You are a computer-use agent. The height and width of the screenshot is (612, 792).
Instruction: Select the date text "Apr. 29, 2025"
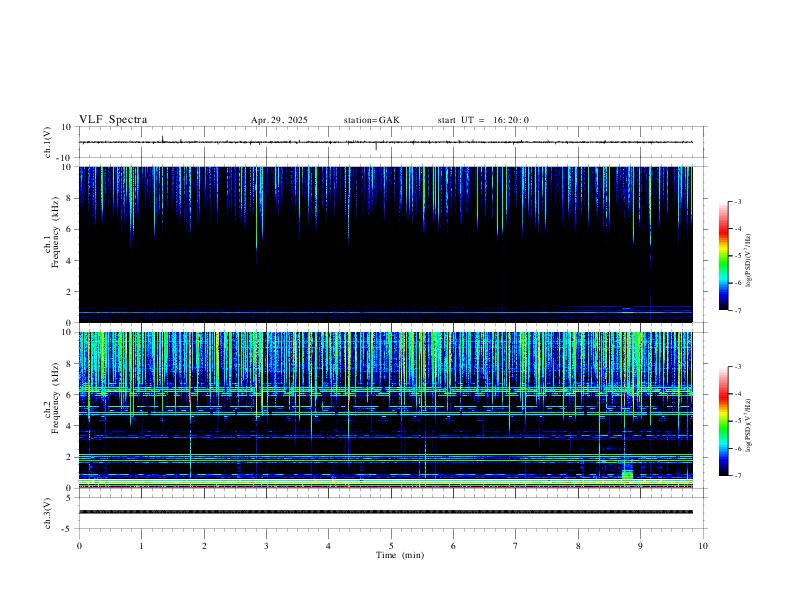(279, 120)
